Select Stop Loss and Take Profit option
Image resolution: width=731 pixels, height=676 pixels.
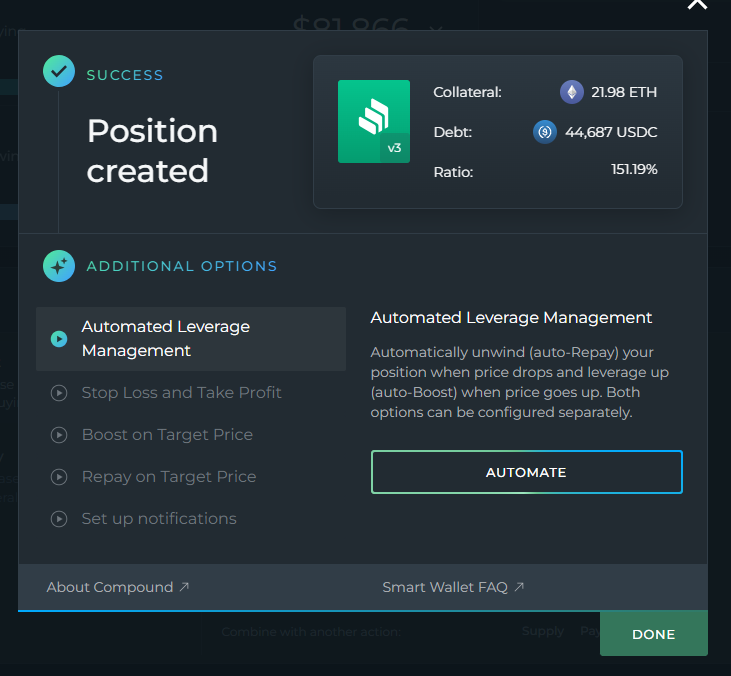coord(181,393)
